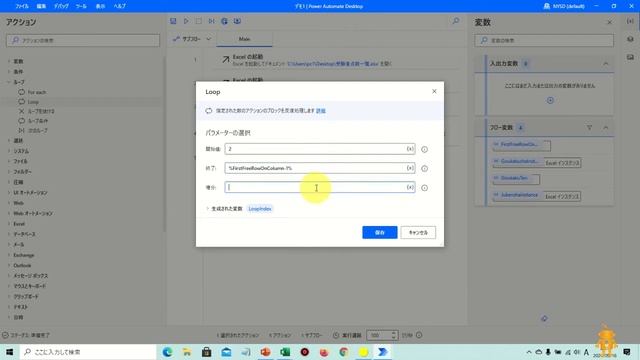640x360 pixels.
Task: Expand 生成された変数 section in Loop dialog
Action: click(x=207, y=209)
